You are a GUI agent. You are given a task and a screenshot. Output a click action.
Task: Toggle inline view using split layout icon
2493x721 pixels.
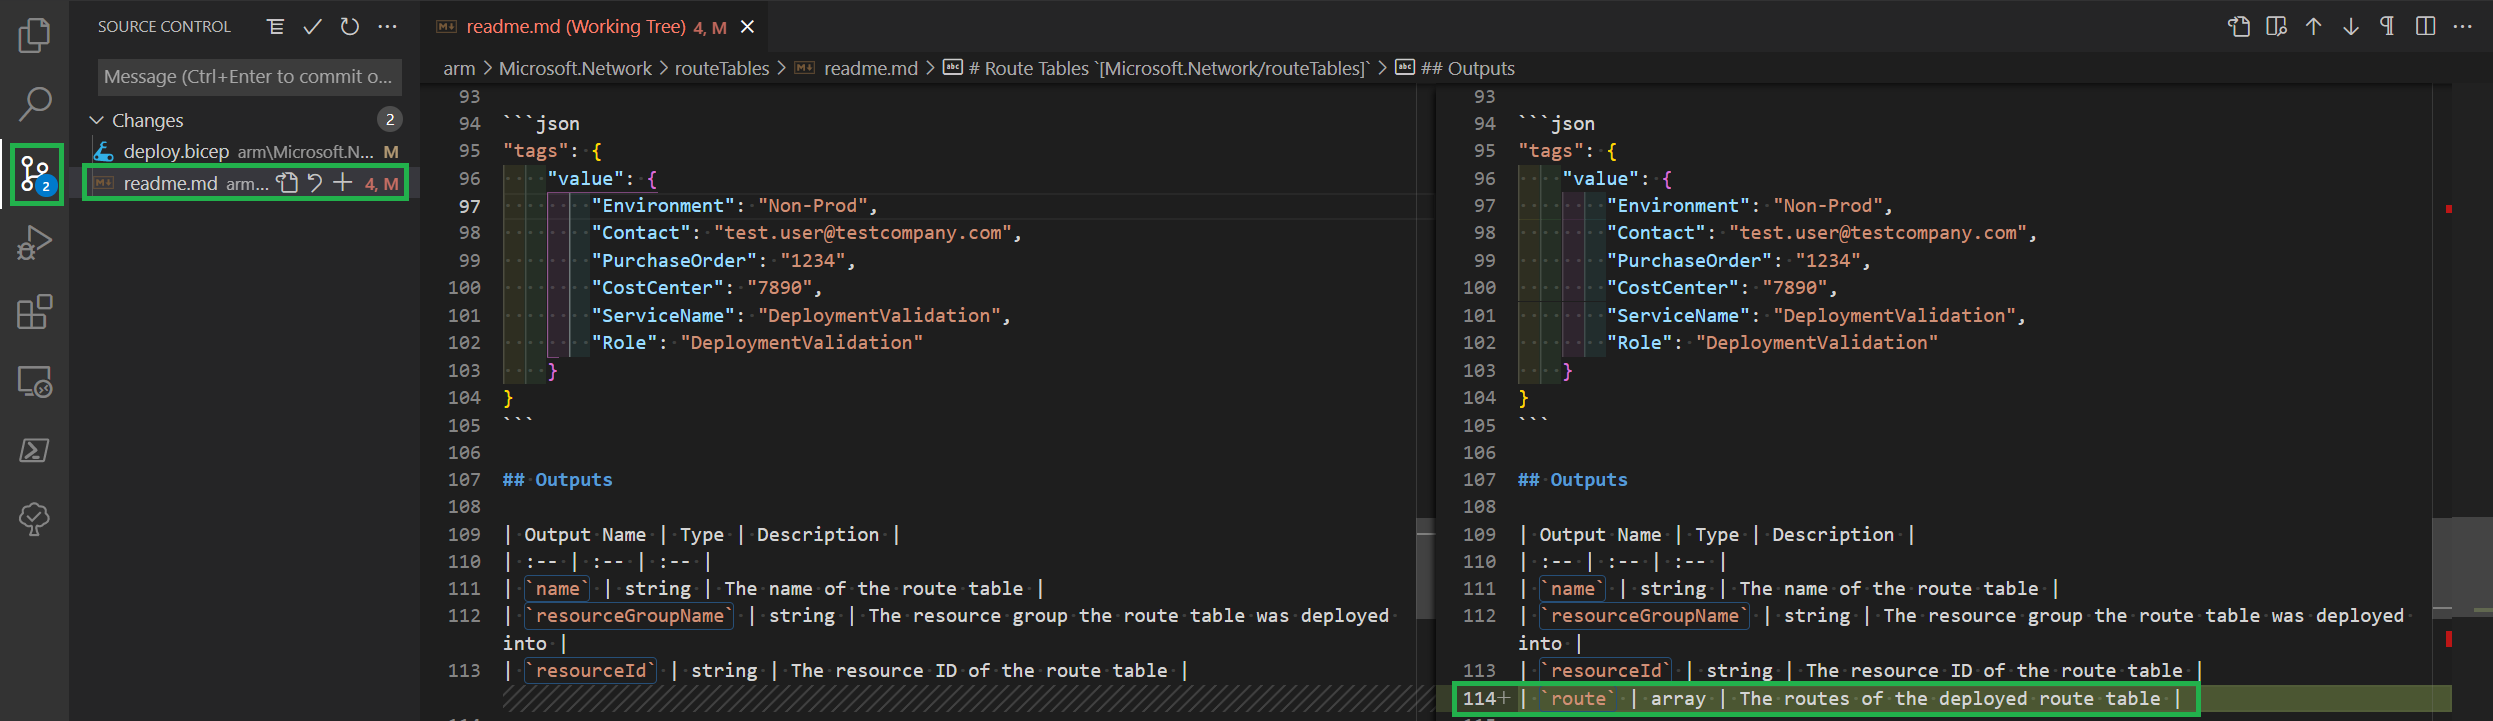2425,26
